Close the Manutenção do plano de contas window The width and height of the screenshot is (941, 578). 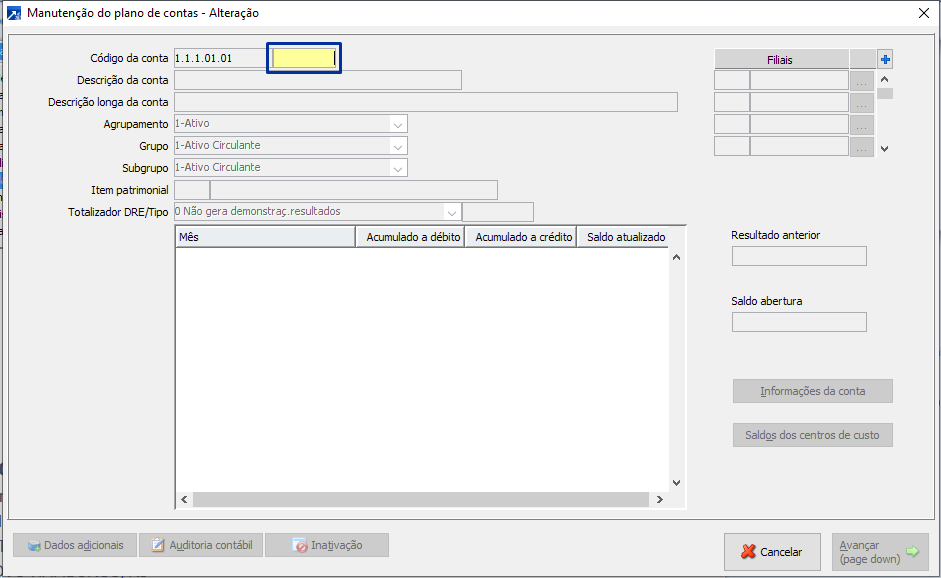click(x=924, y=13)
